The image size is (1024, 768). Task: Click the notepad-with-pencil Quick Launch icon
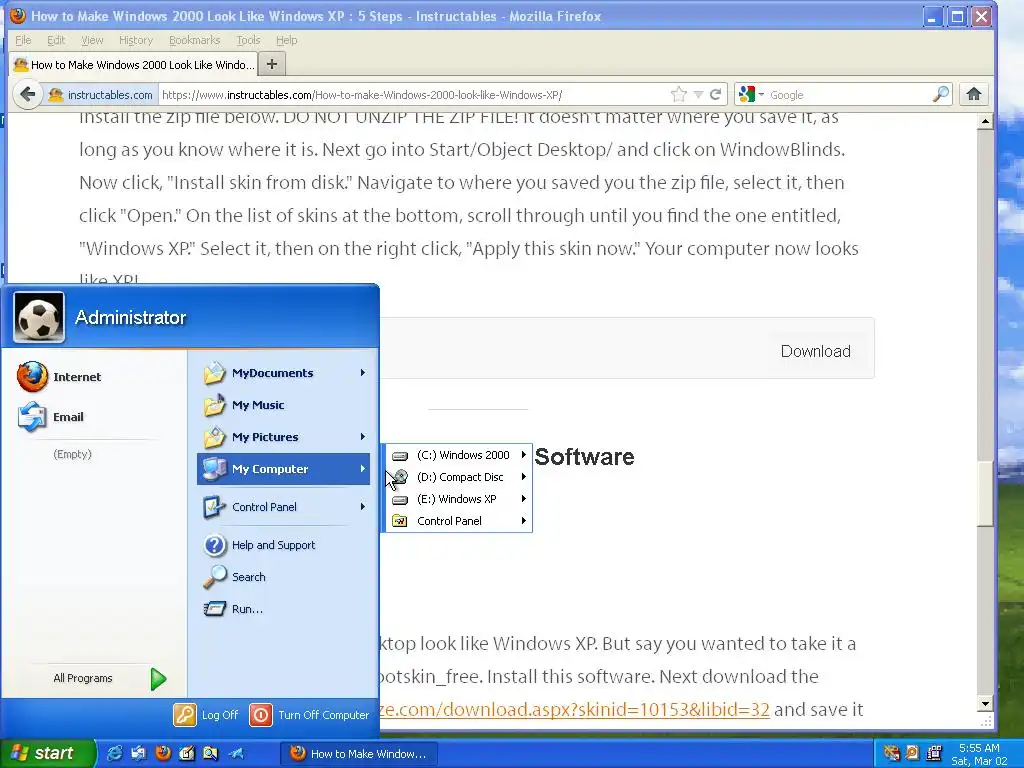click(x=187, y=753)
